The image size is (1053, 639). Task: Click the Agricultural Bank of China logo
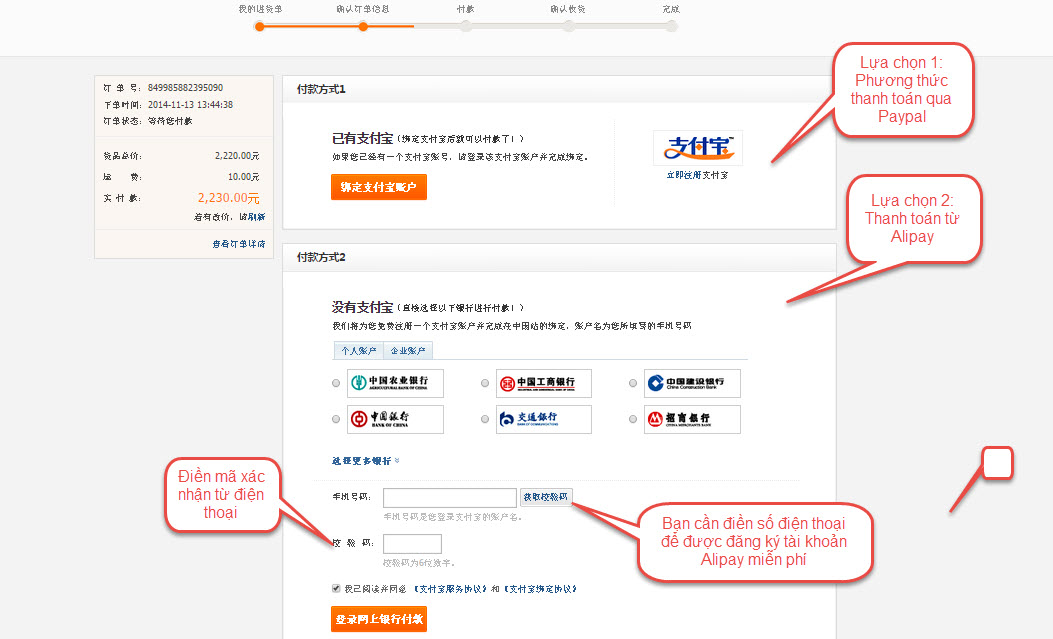[395, 383]
